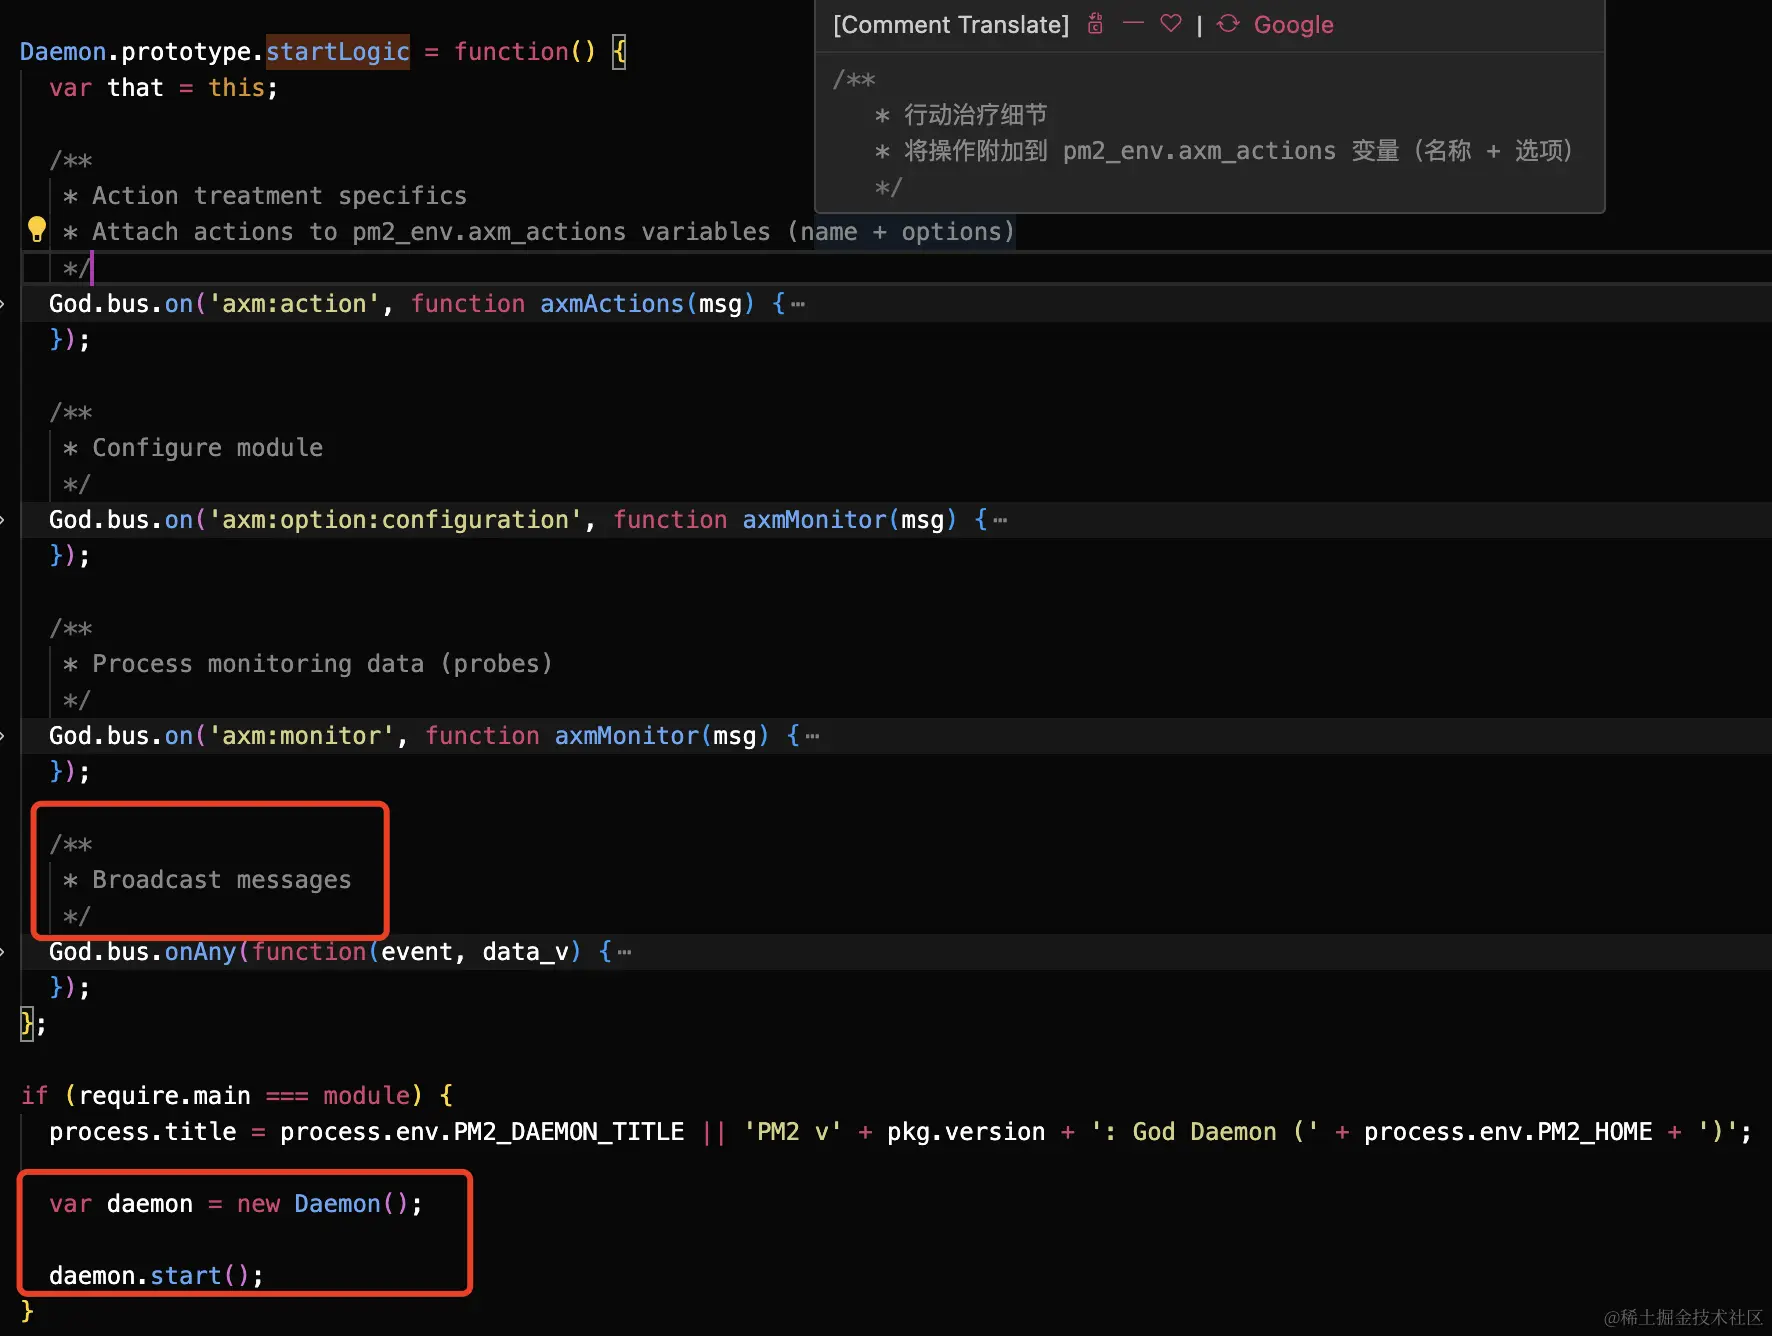Click the 'axm:action' string literal

(x=294, y=304)
